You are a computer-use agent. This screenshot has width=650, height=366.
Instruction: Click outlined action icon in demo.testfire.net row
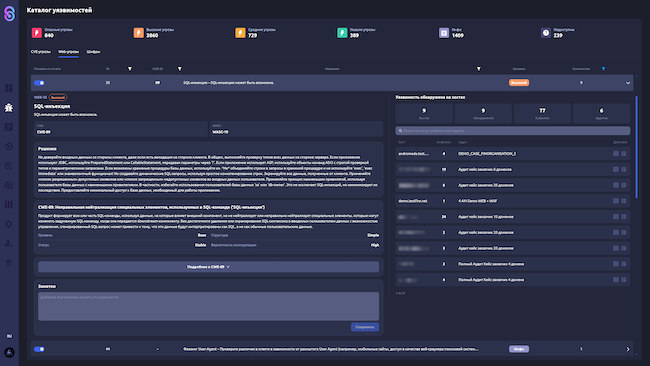[623, 201]
